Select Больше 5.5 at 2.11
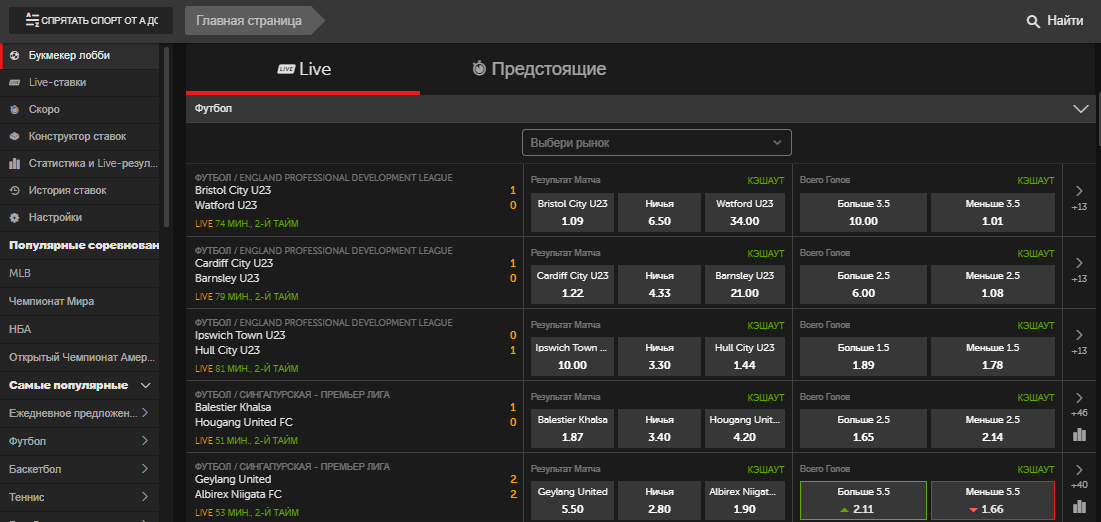This screenshot has height=522, width=1101. pyautogui.click(x=863, y=500)
